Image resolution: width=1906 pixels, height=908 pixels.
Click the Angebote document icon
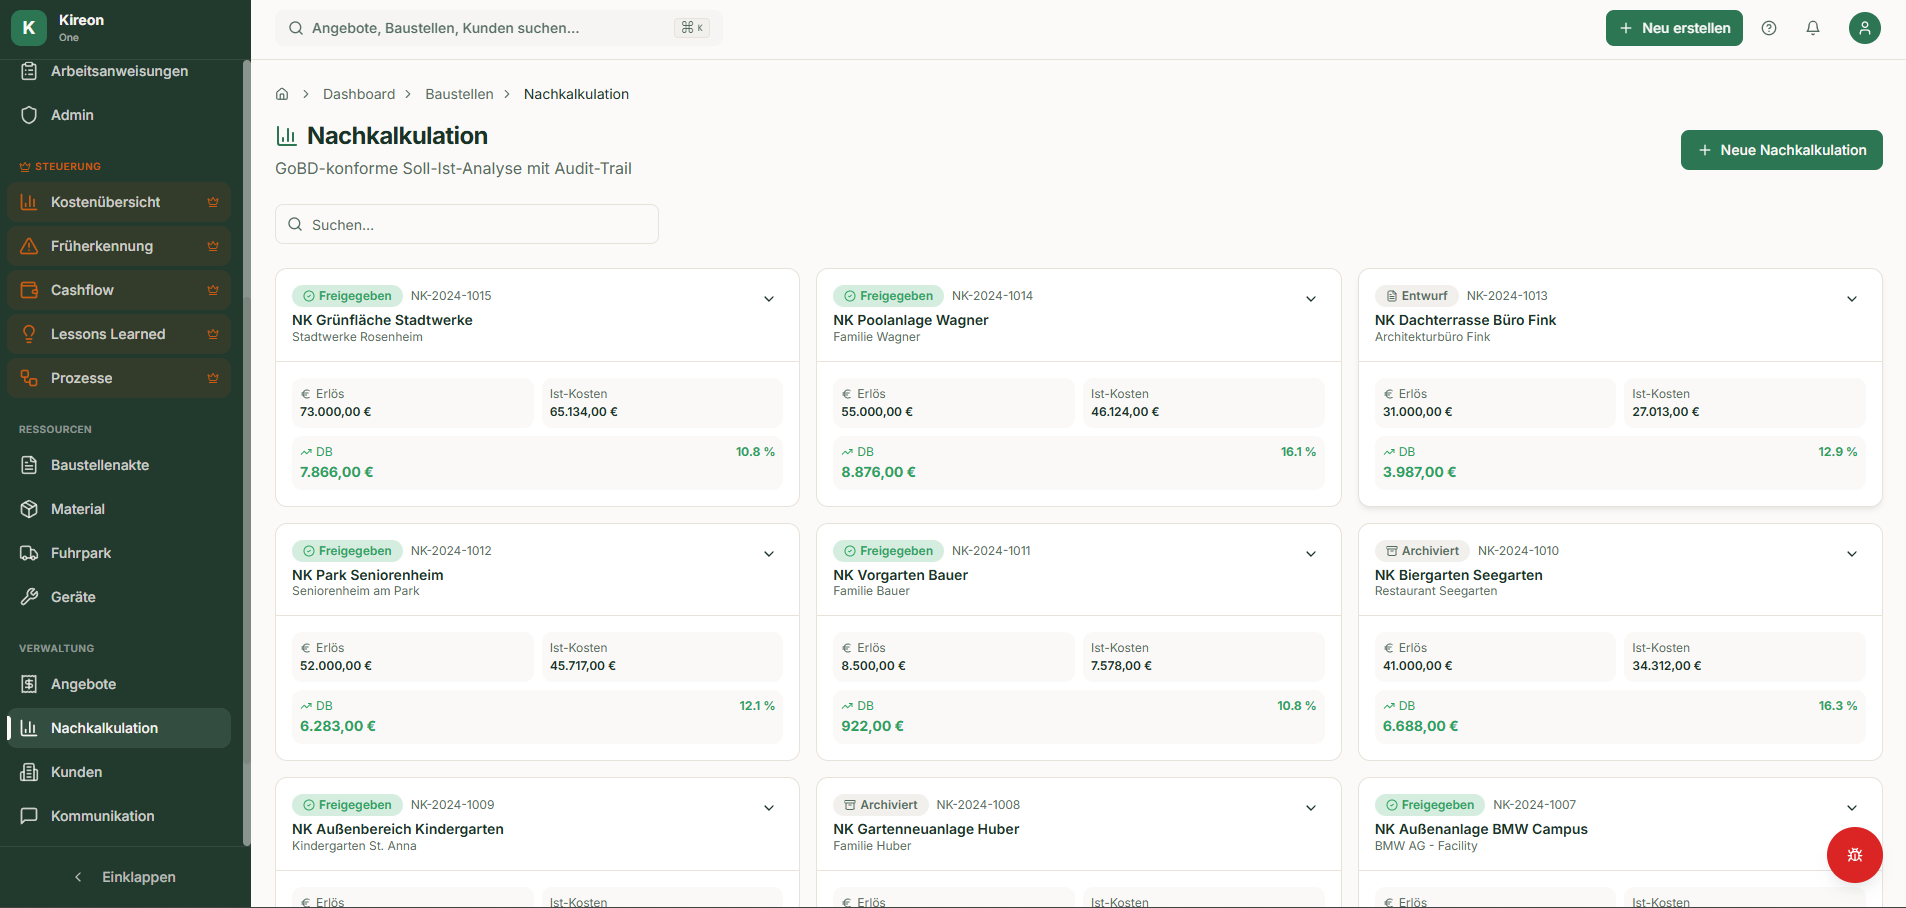coord(29,684)
